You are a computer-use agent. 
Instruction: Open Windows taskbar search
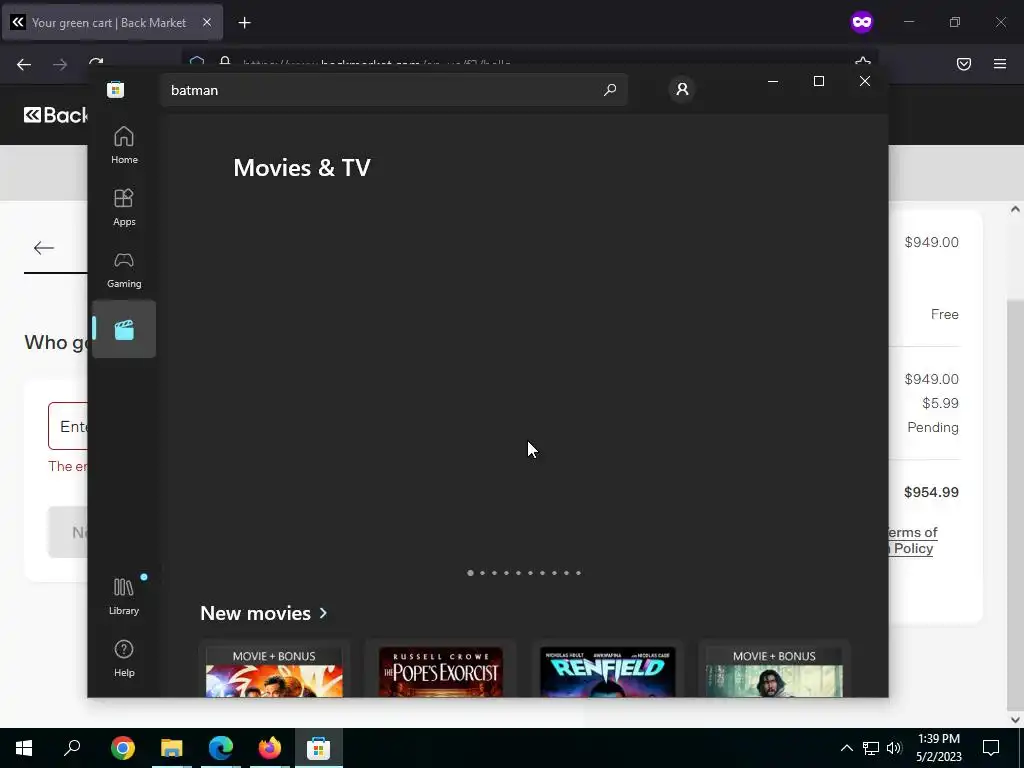click(x=72, y=748)
